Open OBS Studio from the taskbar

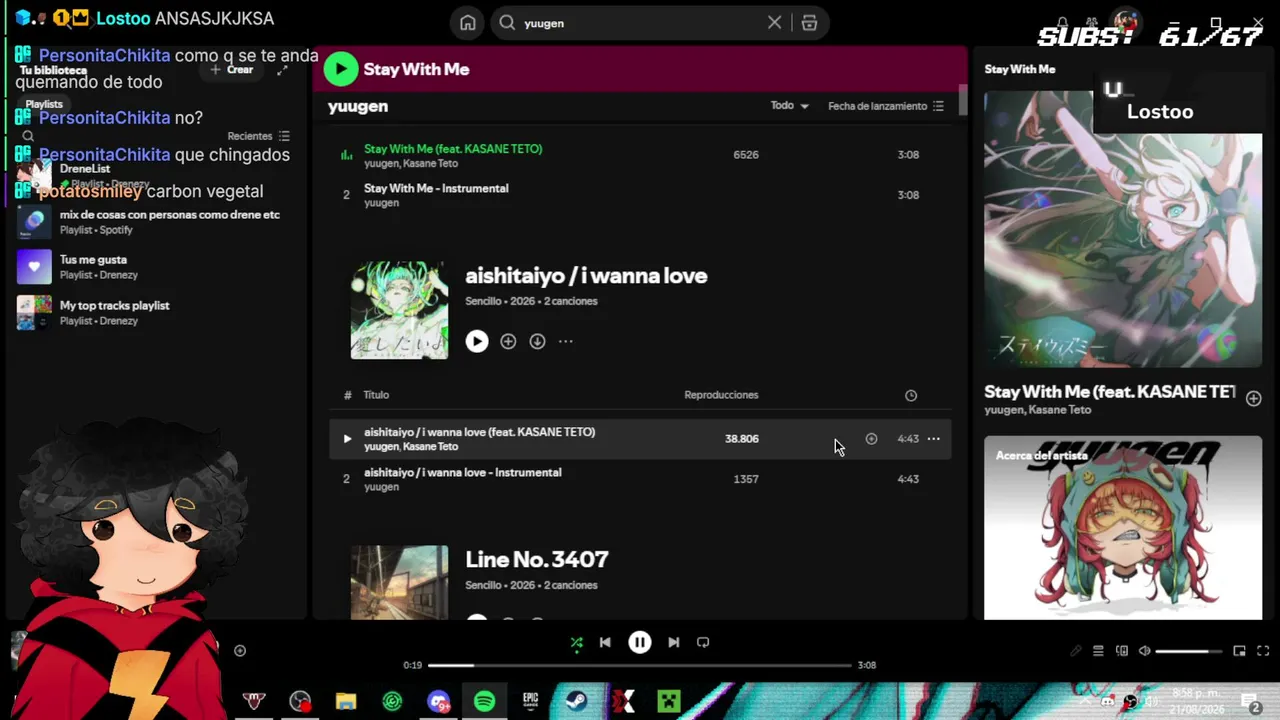pyautogui.click(x=300, y=702)
